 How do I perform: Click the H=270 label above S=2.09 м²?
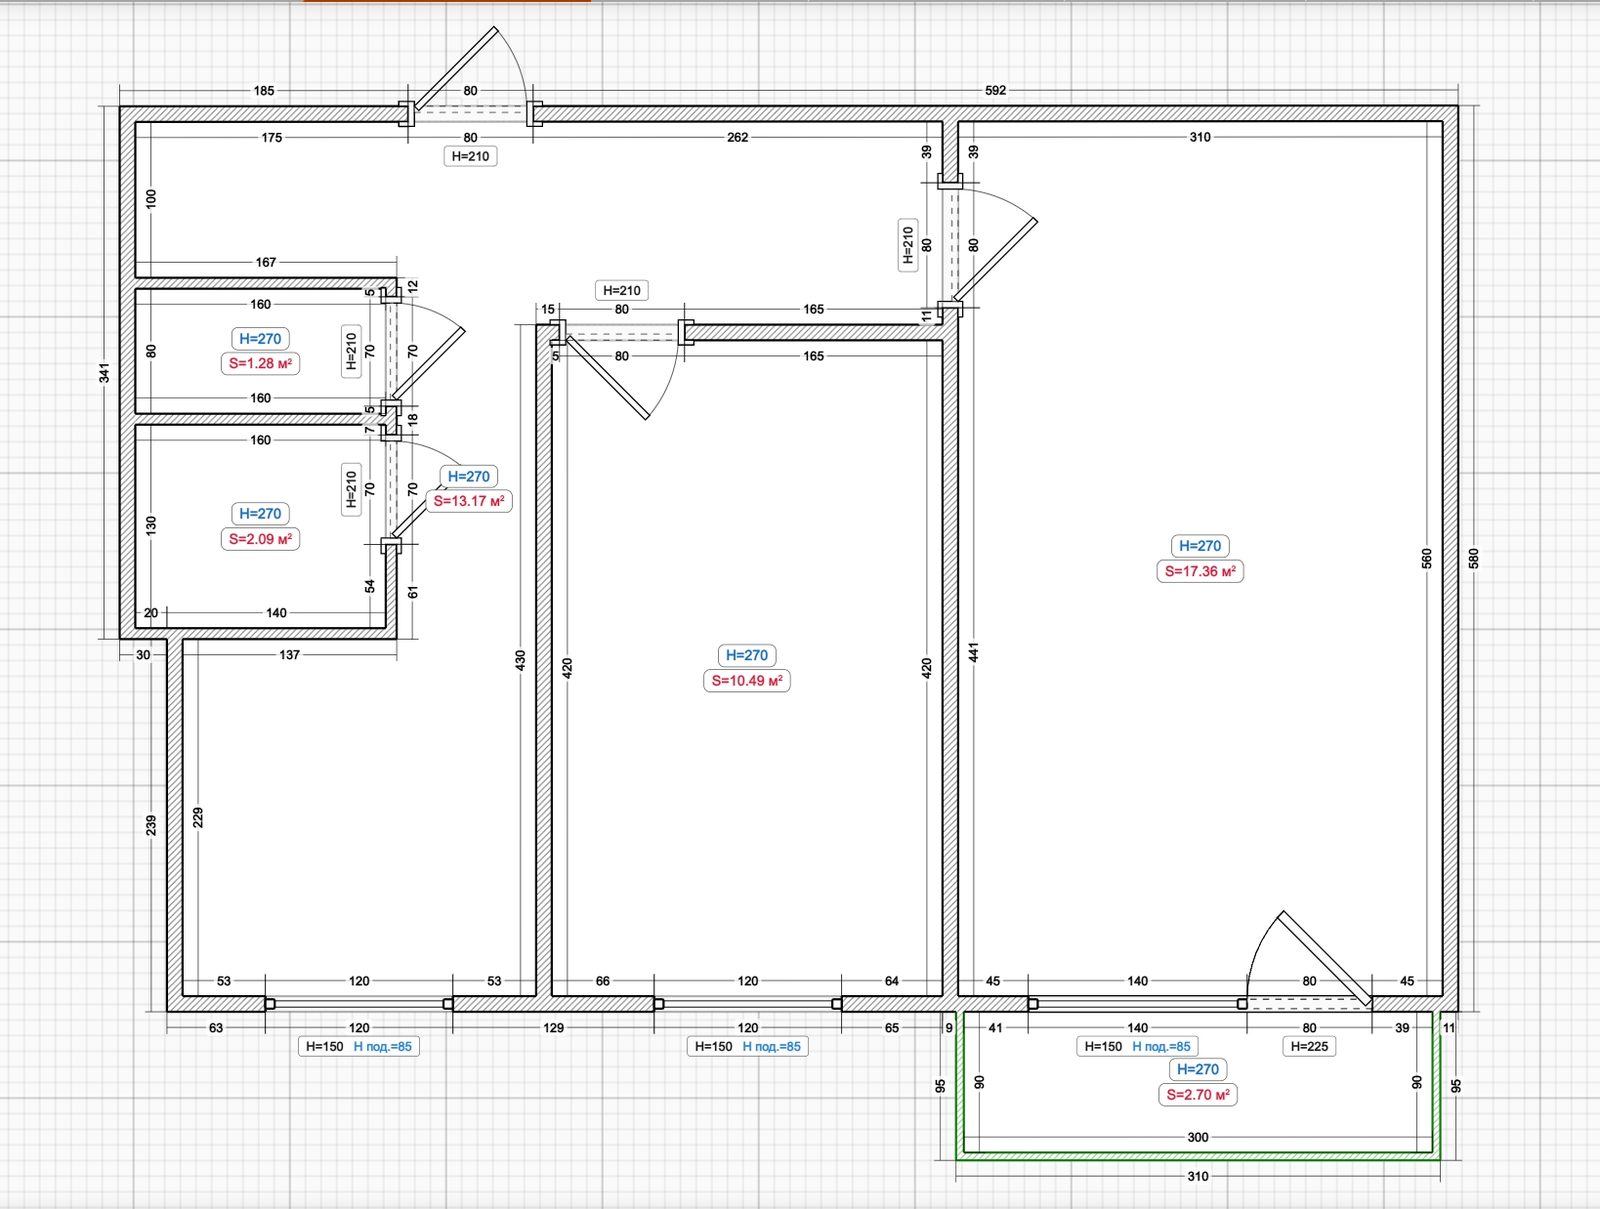pyautogui.click(x=260, y=514)
